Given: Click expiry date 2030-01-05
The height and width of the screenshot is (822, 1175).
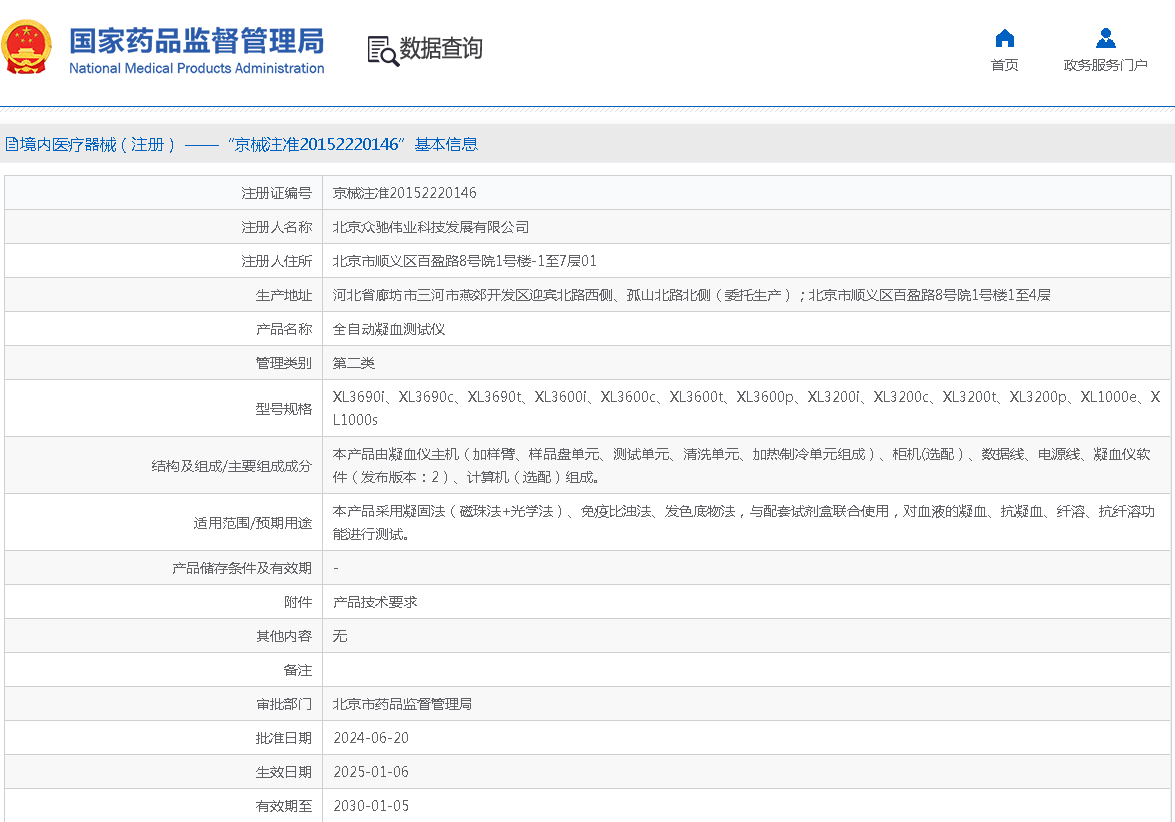Looking at the screenshot, I should click(371, 806).
